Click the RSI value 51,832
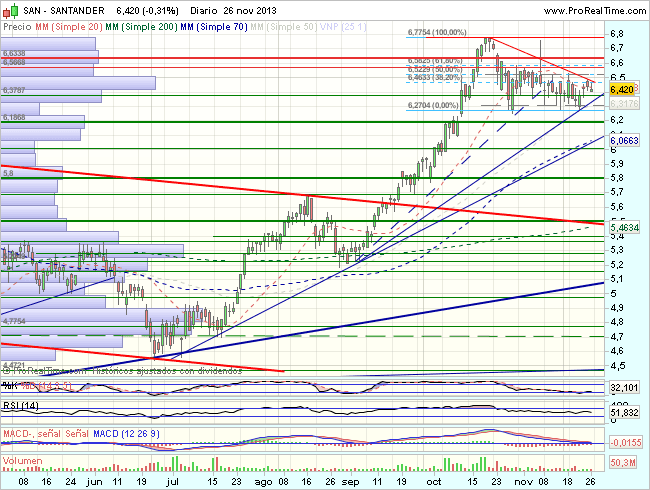 coord(624,412)
